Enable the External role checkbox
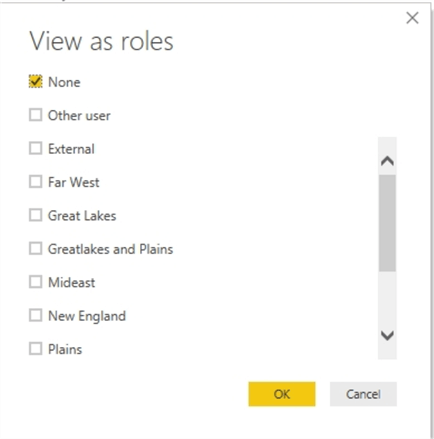The image size is (434, 439). [35, 148]
